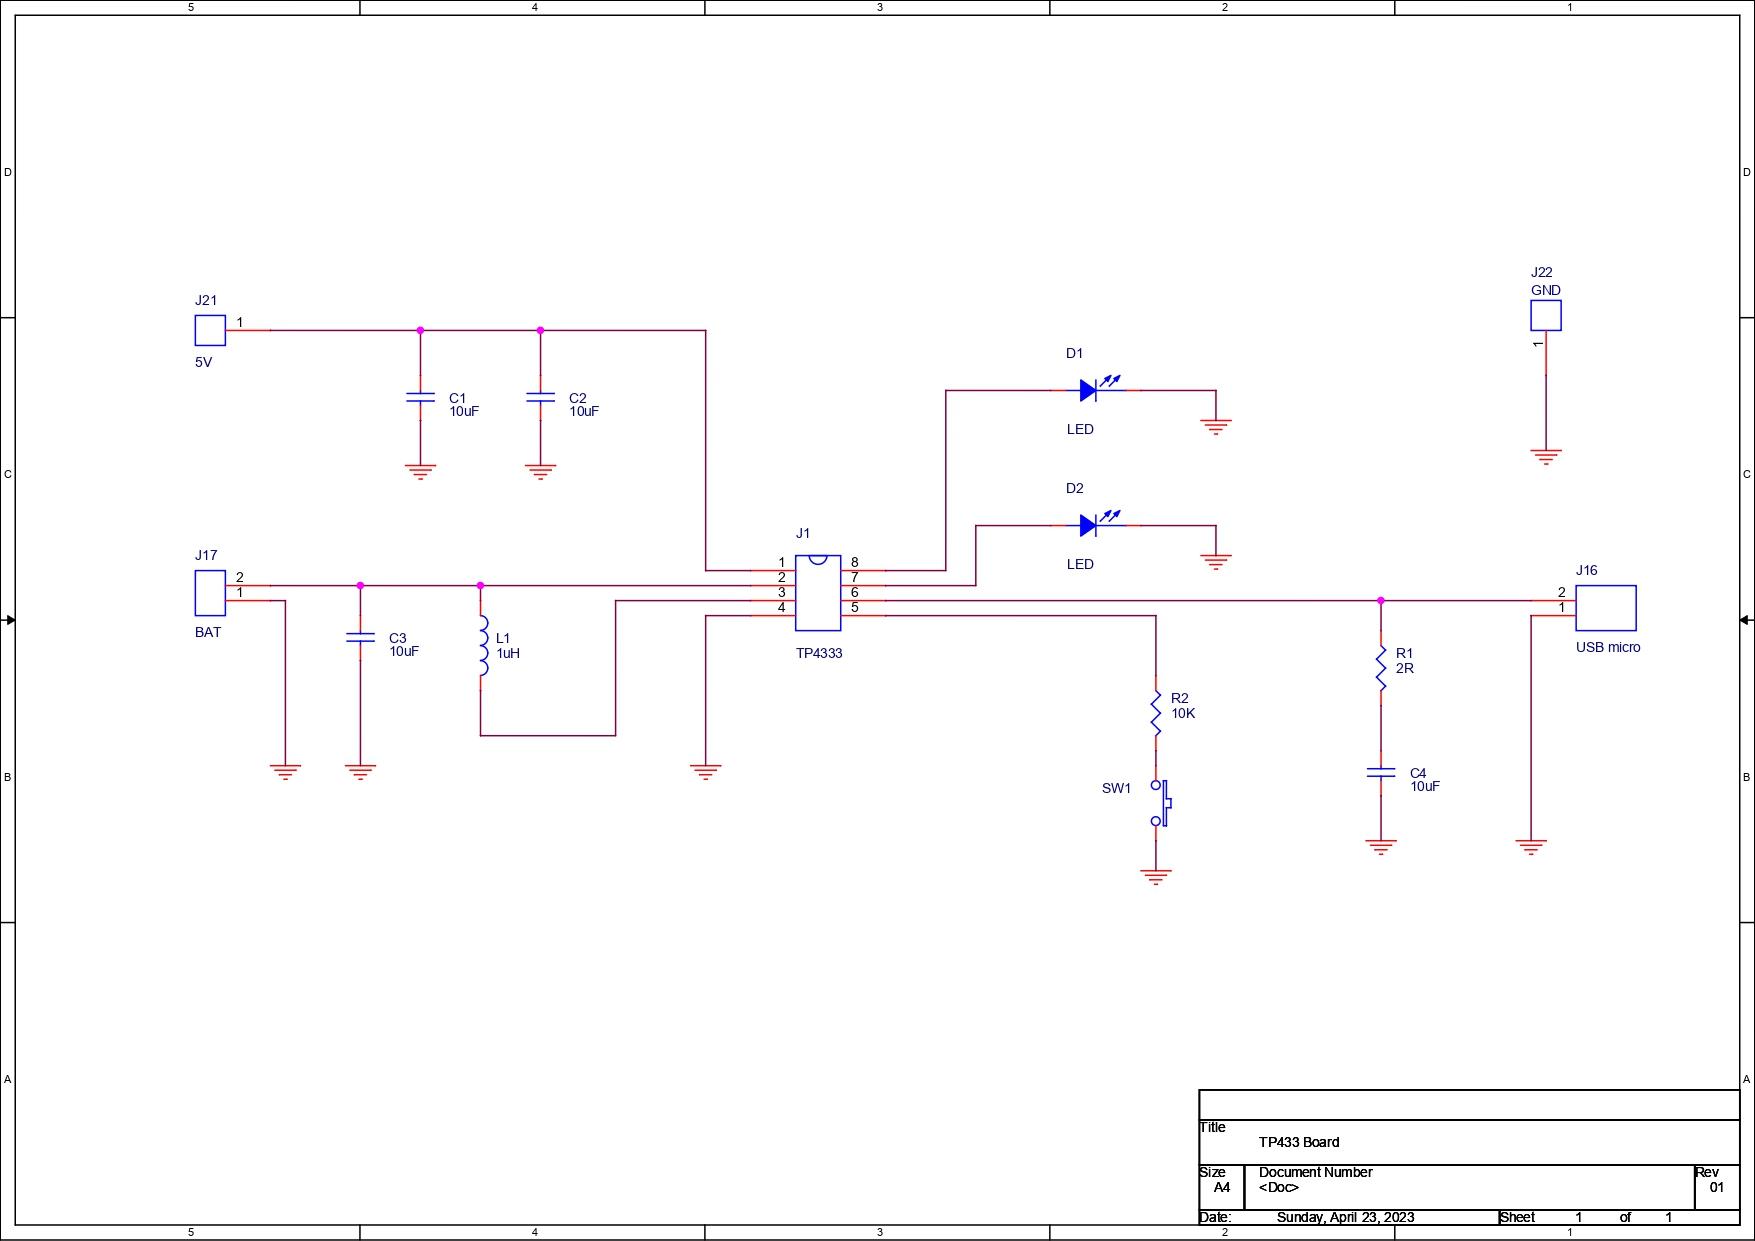
Task: Click the Rev '01' value
Action: tap(1716, 1187)
